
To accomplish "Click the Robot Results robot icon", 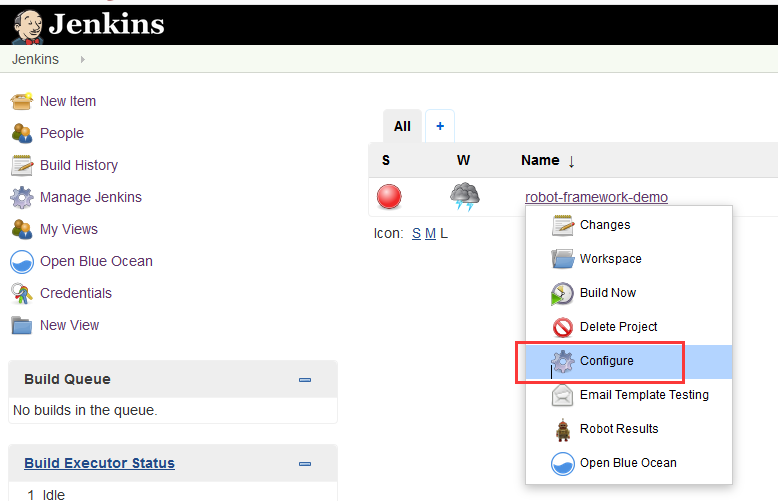I will (x=563, y=430).
